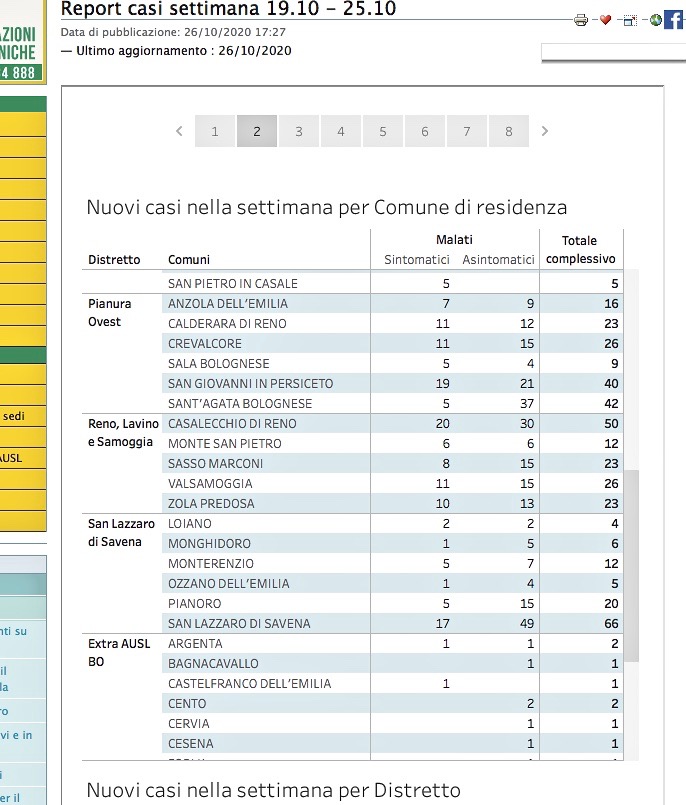Share page via the Facebook icon
Image resolution: width=686 pixels, height=805 pixels.
[x=674, y=20]
